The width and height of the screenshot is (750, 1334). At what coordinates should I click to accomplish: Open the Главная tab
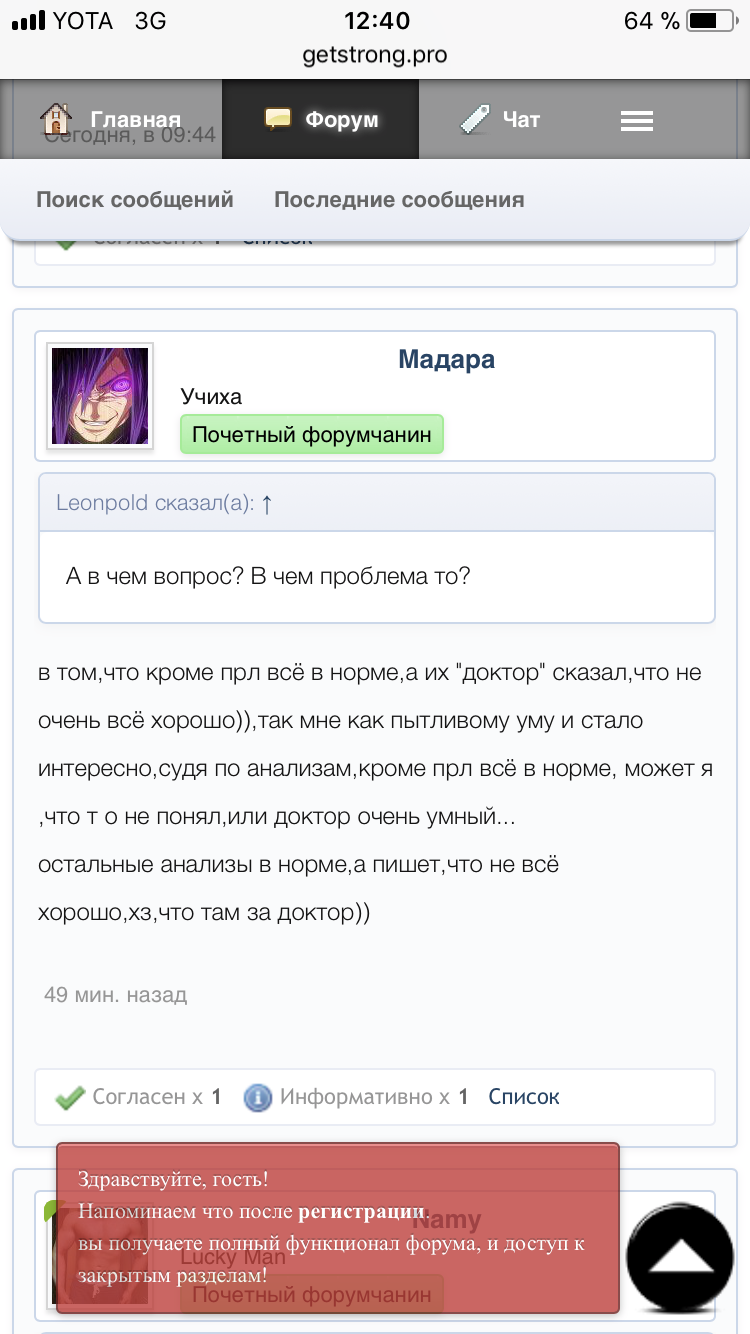coord(134,120)
